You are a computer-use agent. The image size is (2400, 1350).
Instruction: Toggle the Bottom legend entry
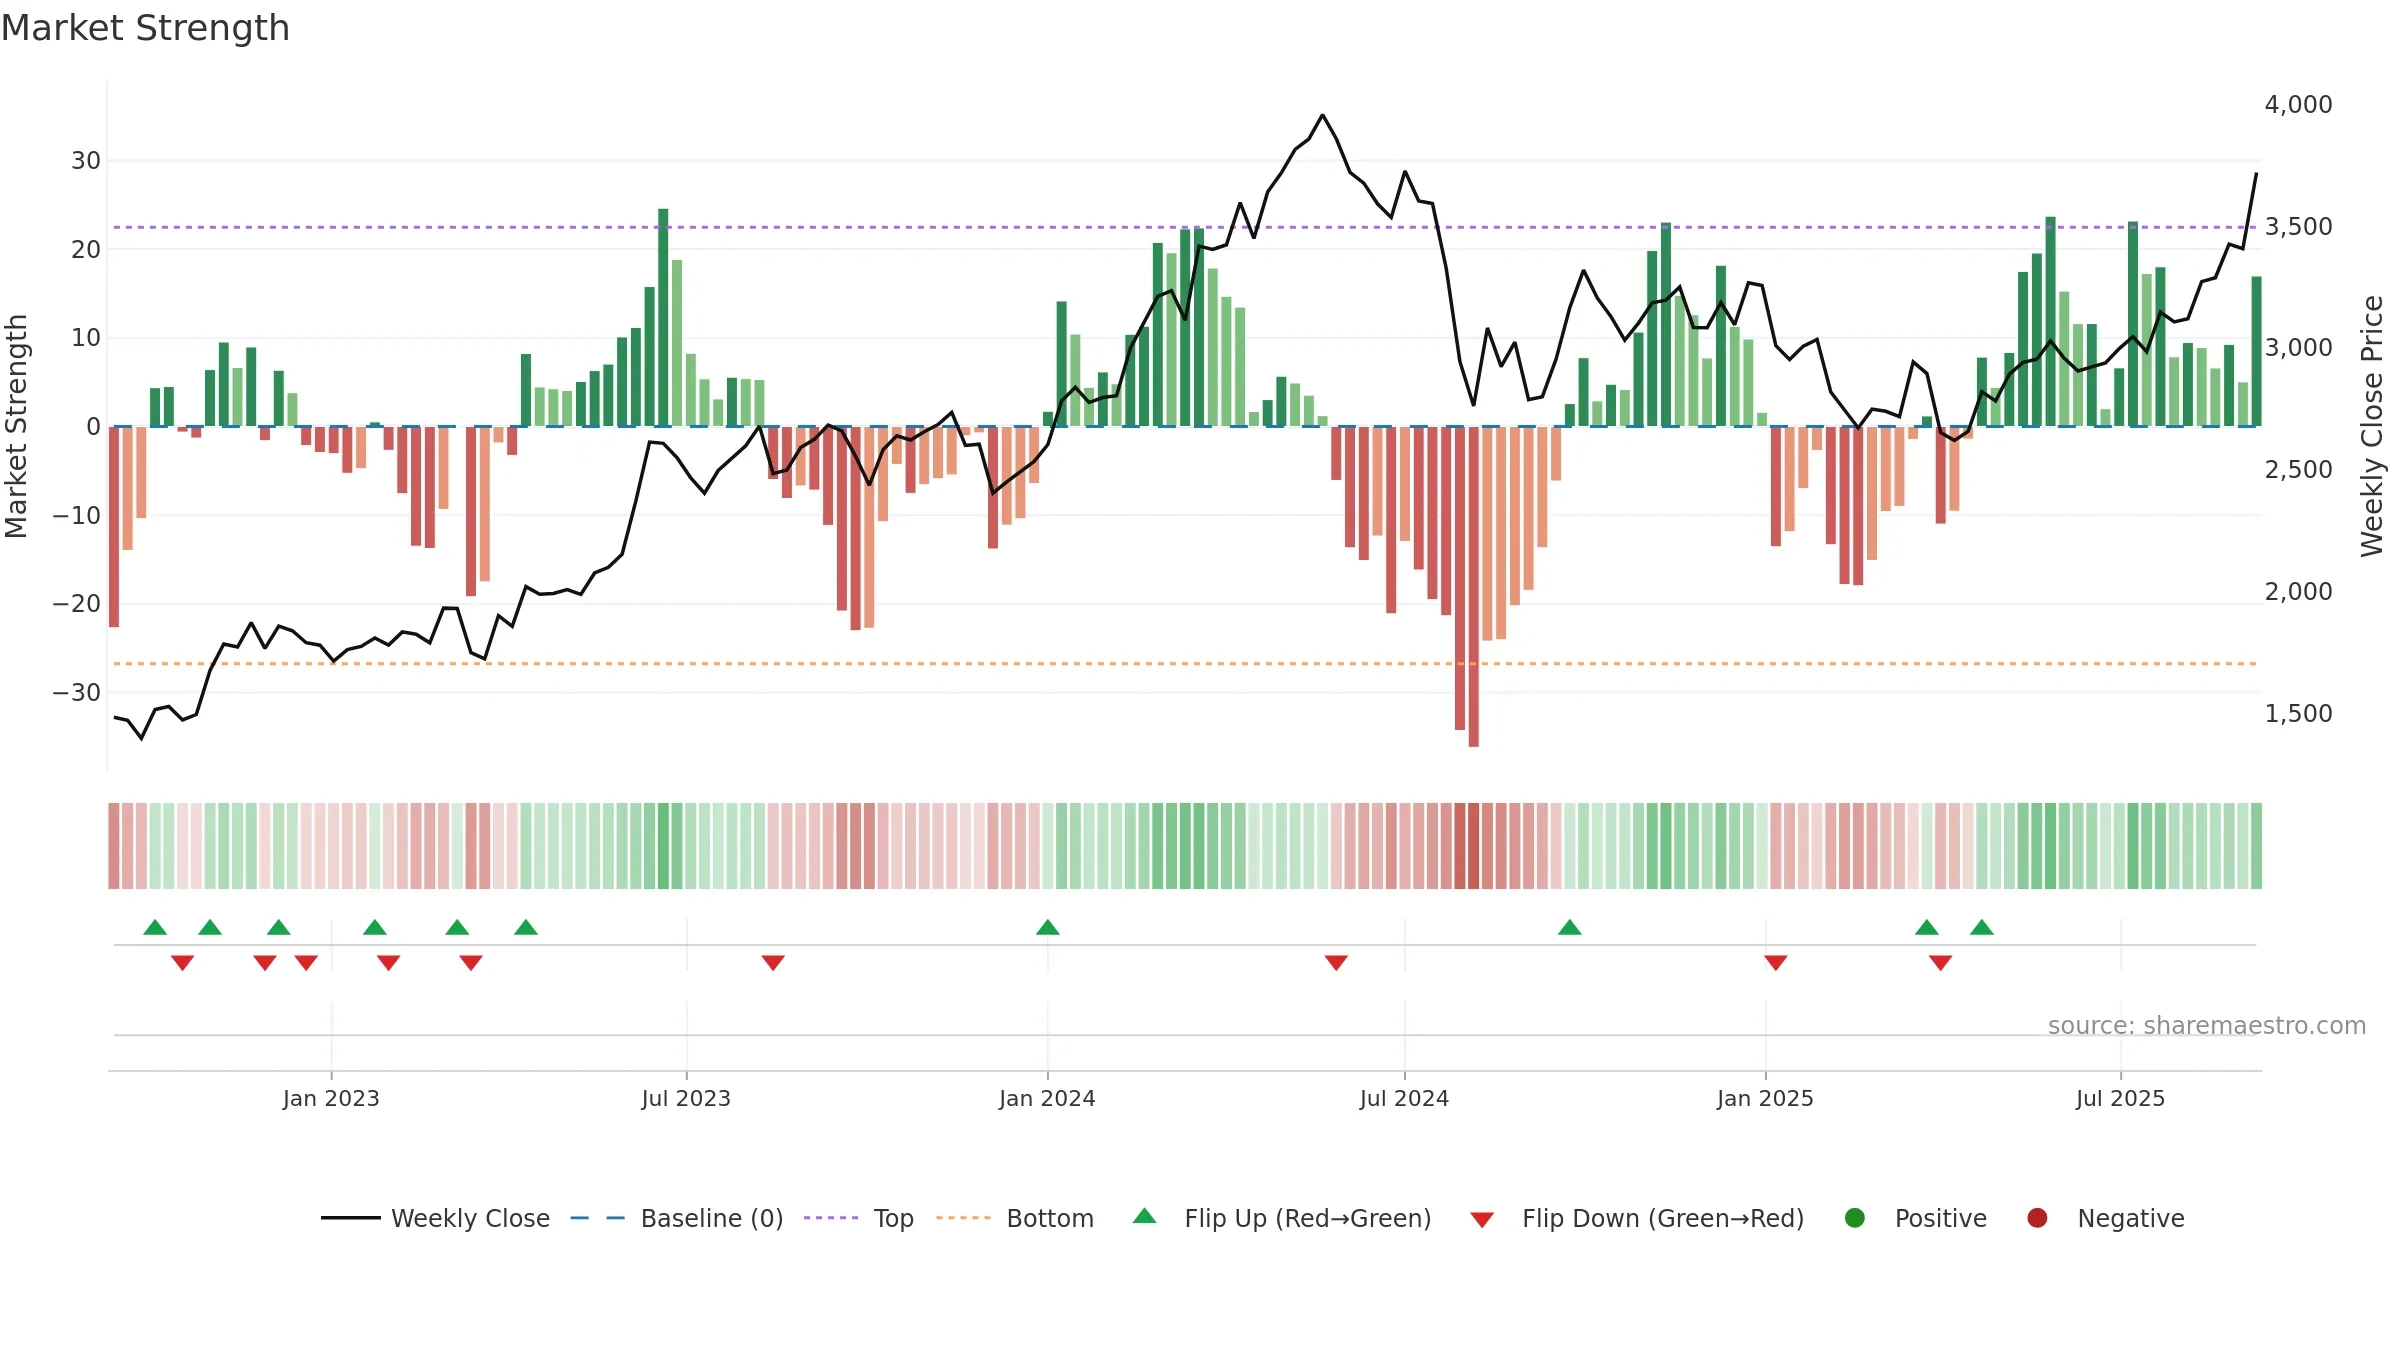pyautogui.click(x=1015, y=1218)
